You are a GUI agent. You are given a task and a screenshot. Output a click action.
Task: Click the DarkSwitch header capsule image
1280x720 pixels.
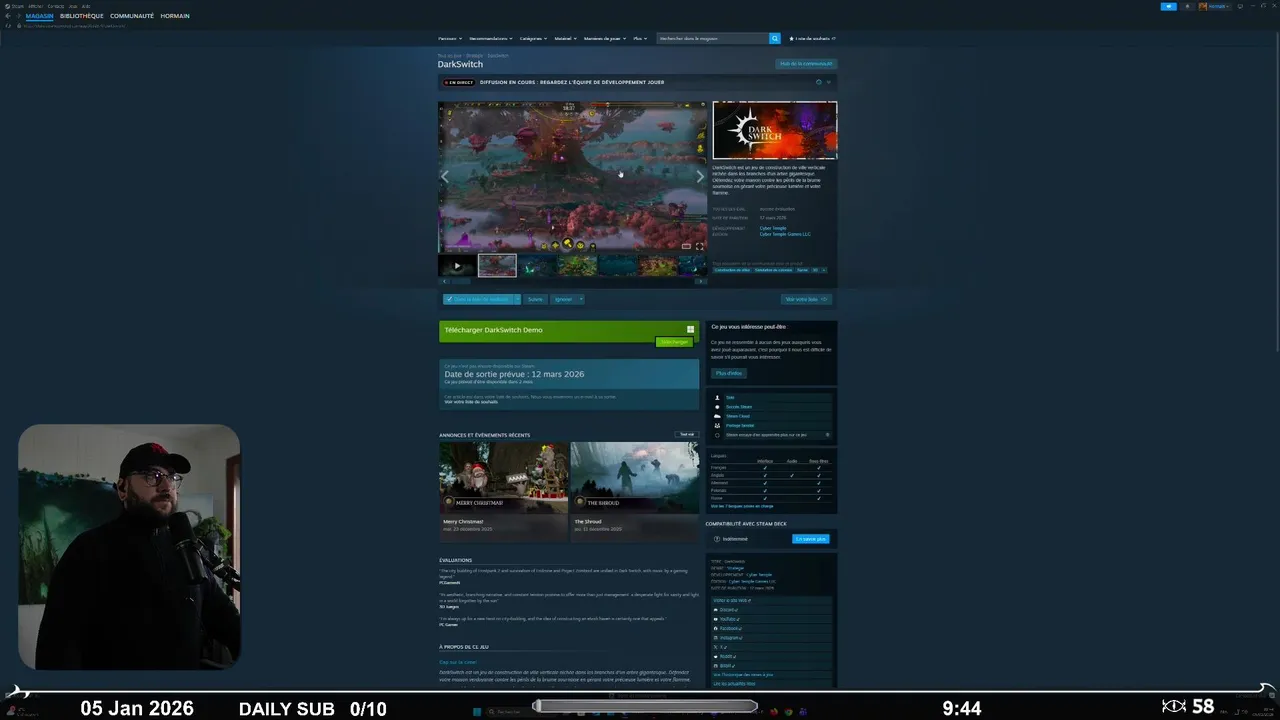coord(775,130)
